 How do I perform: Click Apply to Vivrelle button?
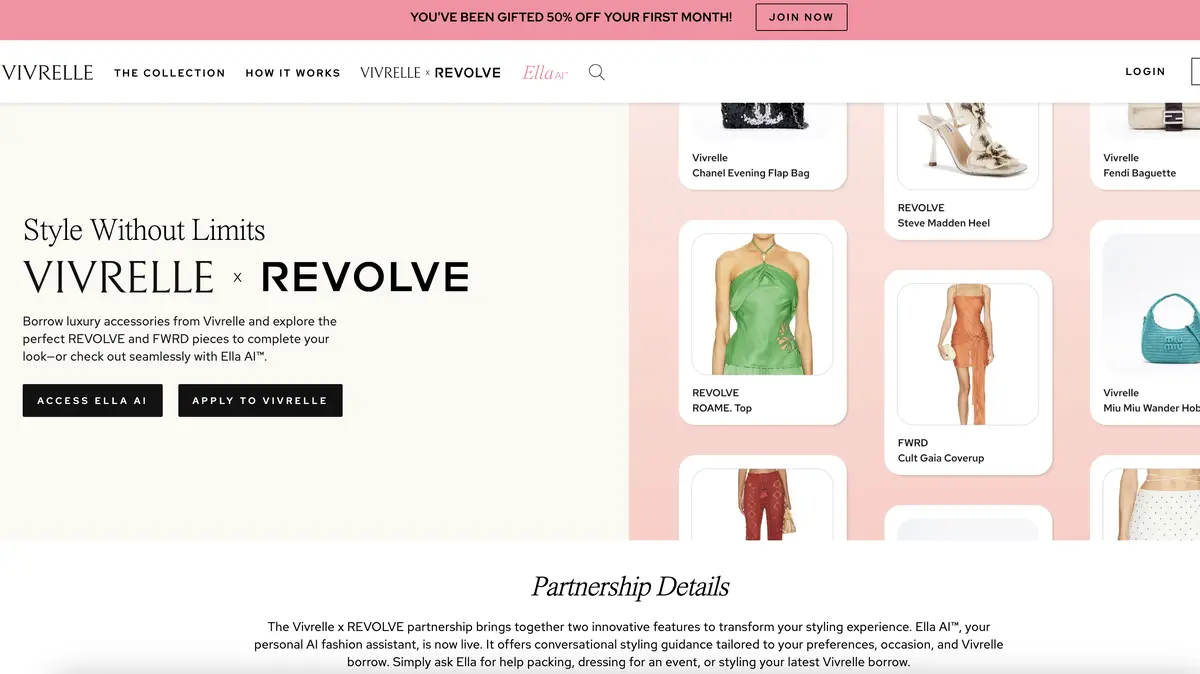pyautogui.click(x=260, y=400)
